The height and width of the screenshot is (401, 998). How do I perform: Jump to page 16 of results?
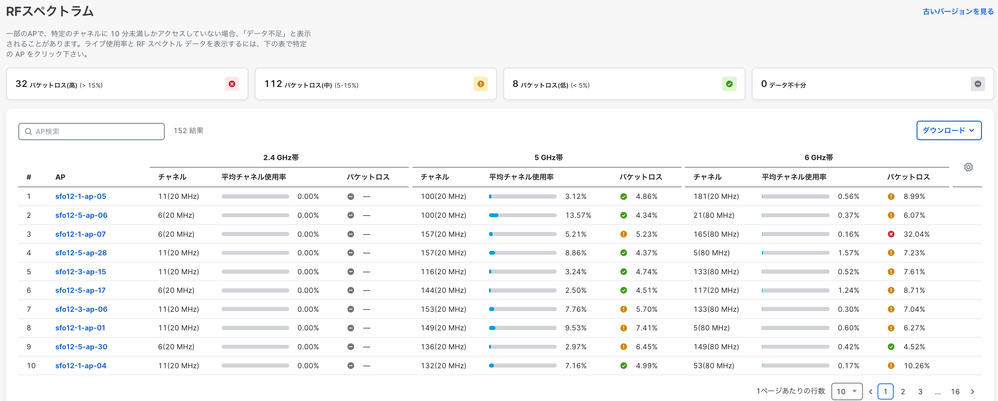tap(955, 392)
